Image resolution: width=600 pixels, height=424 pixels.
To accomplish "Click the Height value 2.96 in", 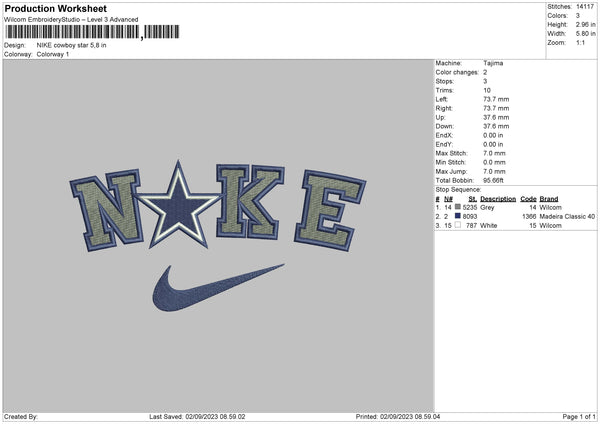I will coord(585,24).
